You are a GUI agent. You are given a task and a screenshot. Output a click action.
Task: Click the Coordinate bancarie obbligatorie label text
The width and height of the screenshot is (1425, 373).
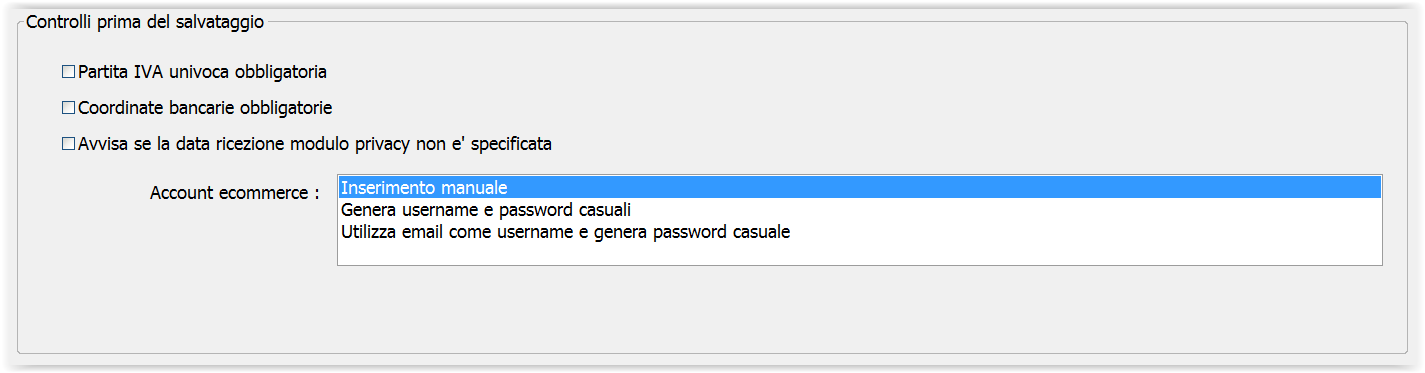tap(205, 108)
